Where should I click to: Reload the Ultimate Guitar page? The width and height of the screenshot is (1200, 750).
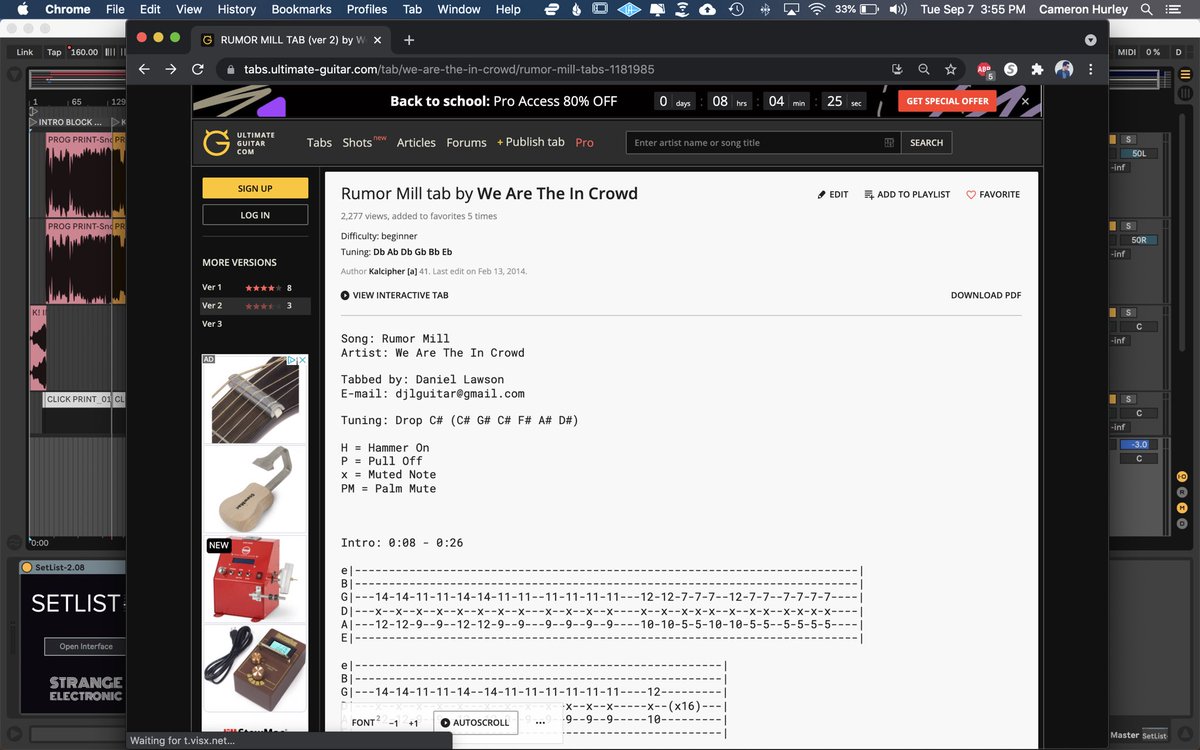pyautogui.click(x=197, y=69)
